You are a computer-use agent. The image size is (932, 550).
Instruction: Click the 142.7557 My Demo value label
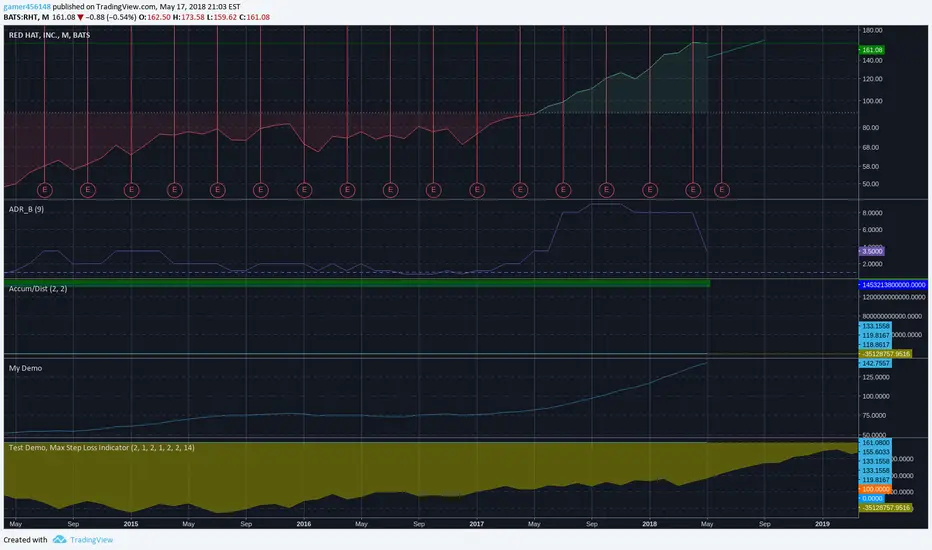875,363
